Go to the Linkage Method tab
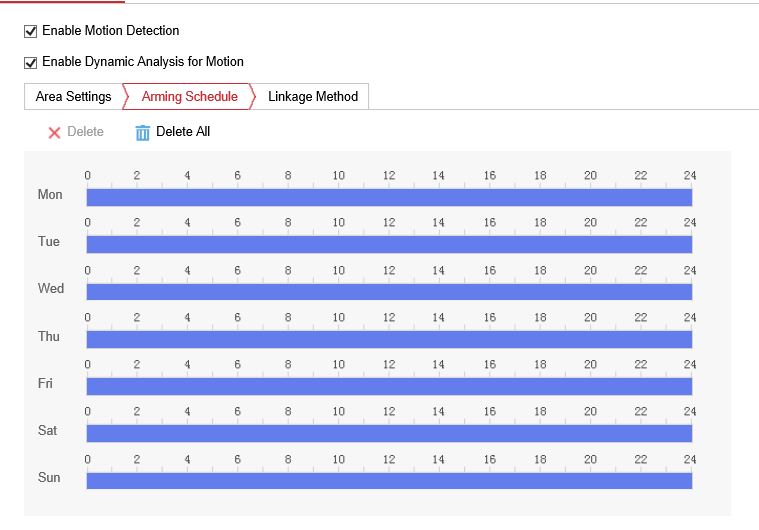The width and height of the screenshot is (759, 530). [x=312, y=97]
